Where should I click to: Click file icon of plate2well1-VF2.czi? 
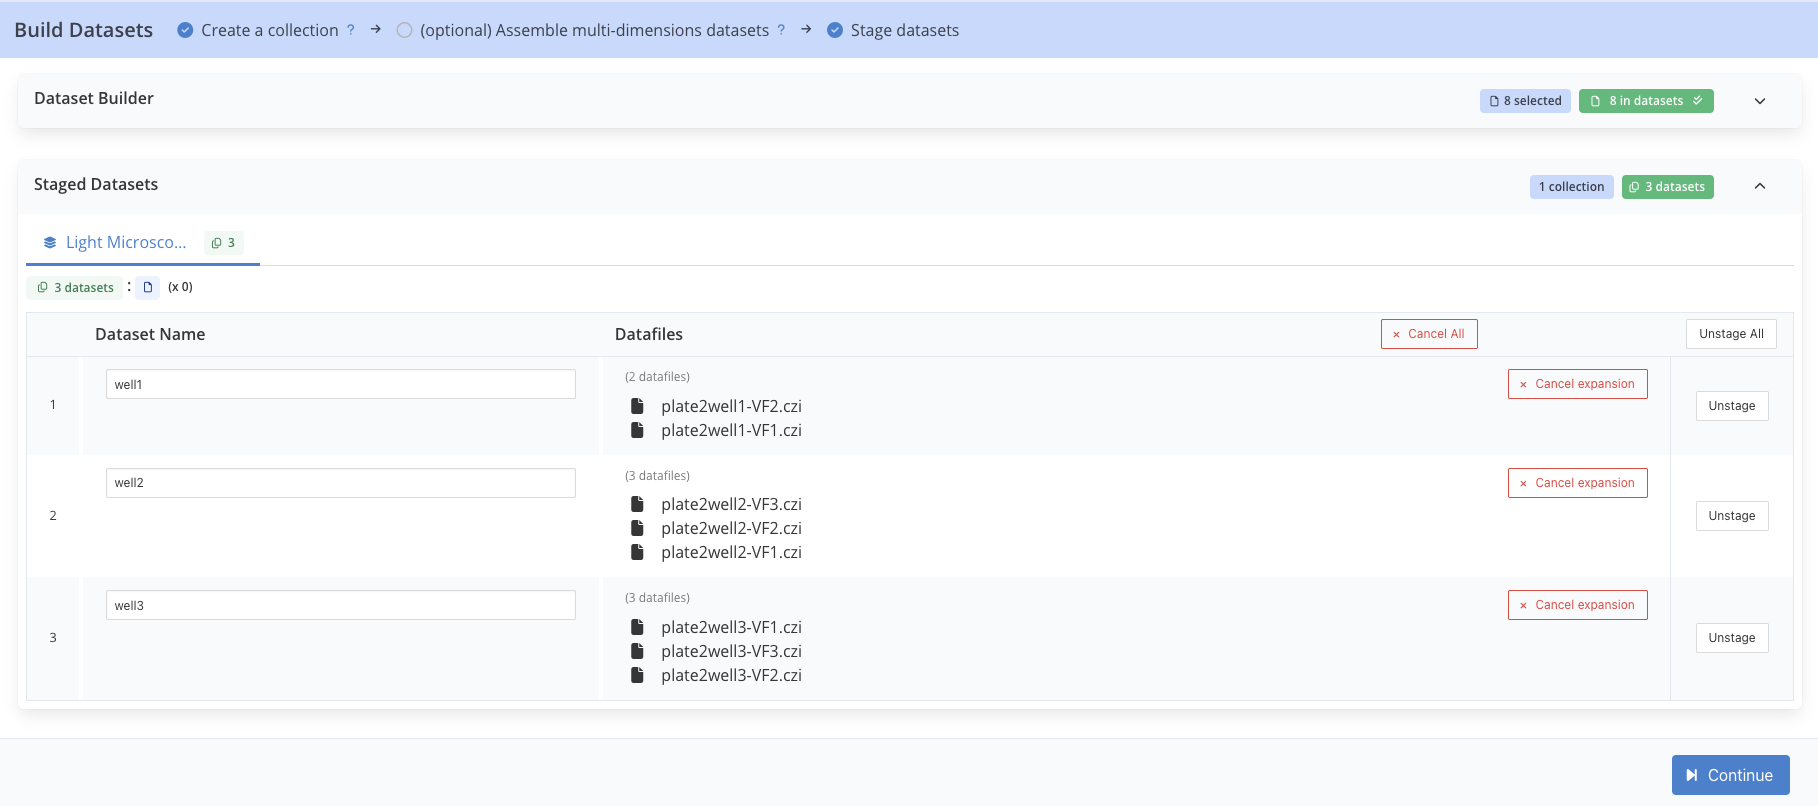pyautogui.click(x=637, y=406)
